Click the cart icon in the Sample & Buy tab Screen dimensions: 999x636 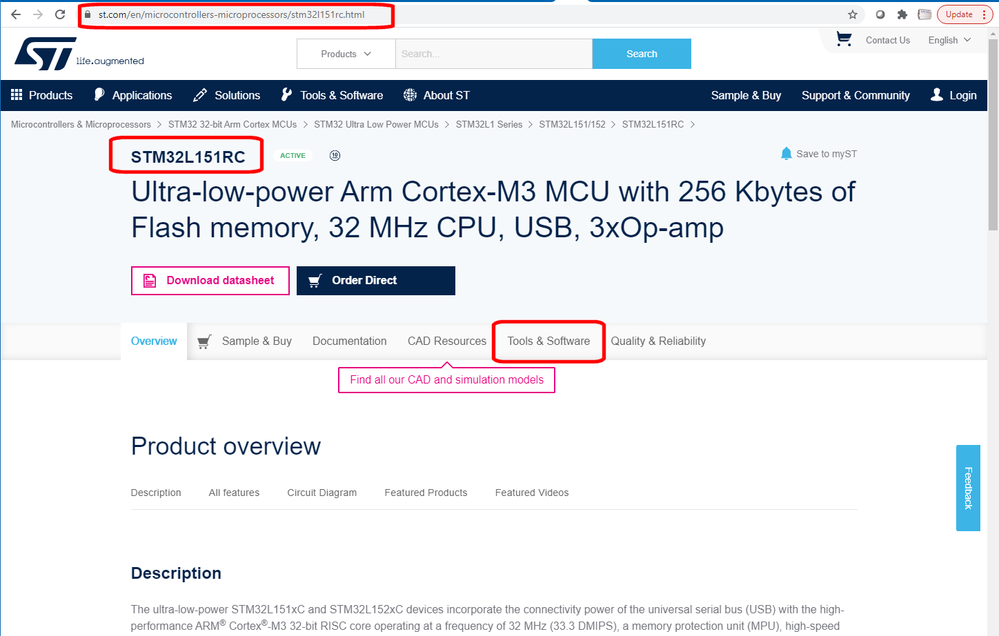(204, 342)
